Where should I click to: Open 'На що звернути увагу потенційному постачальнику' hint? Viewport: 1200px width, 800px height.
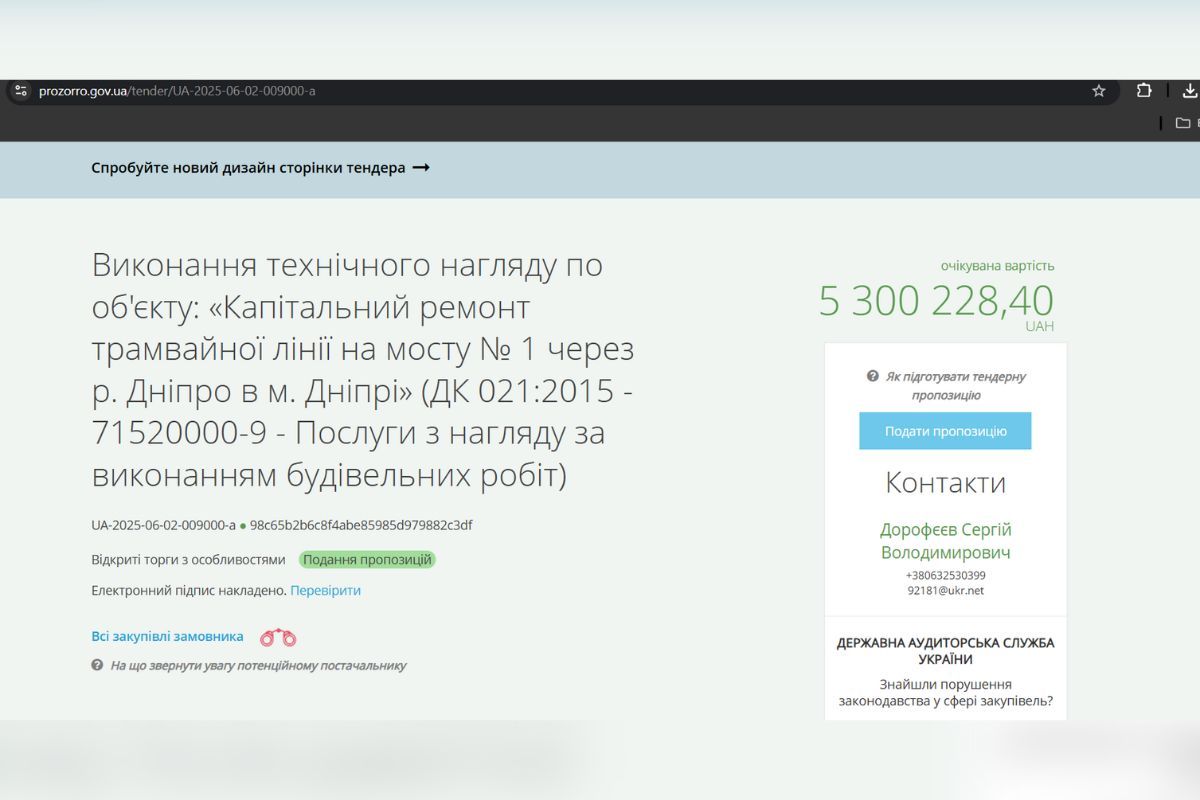tap(258, 665)
